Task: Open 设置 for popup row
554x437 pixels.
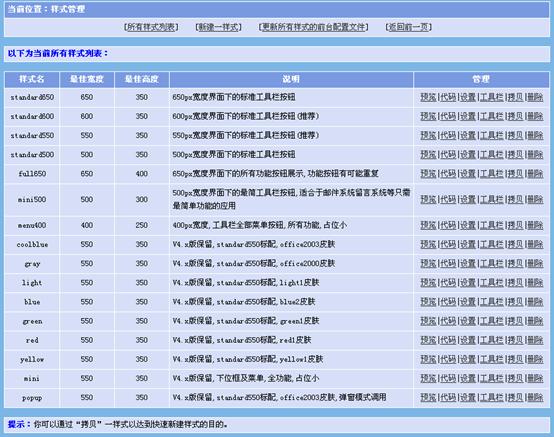Action: [468, 397]
